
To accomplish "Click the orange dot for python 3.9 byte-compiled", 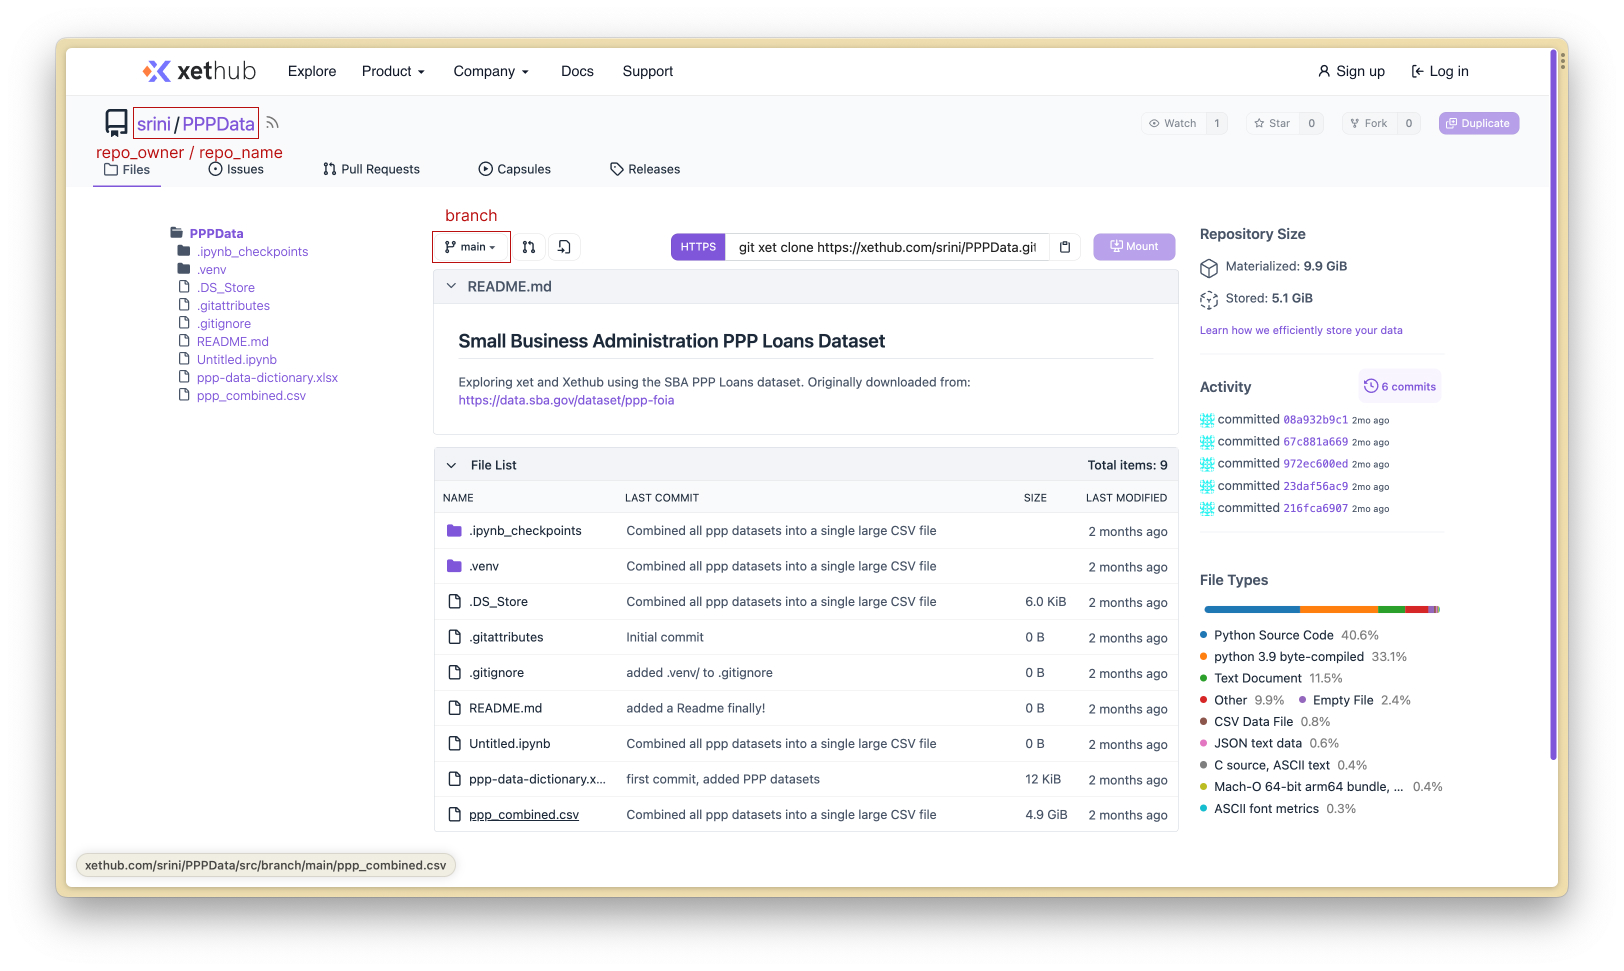I will 1204,656.
